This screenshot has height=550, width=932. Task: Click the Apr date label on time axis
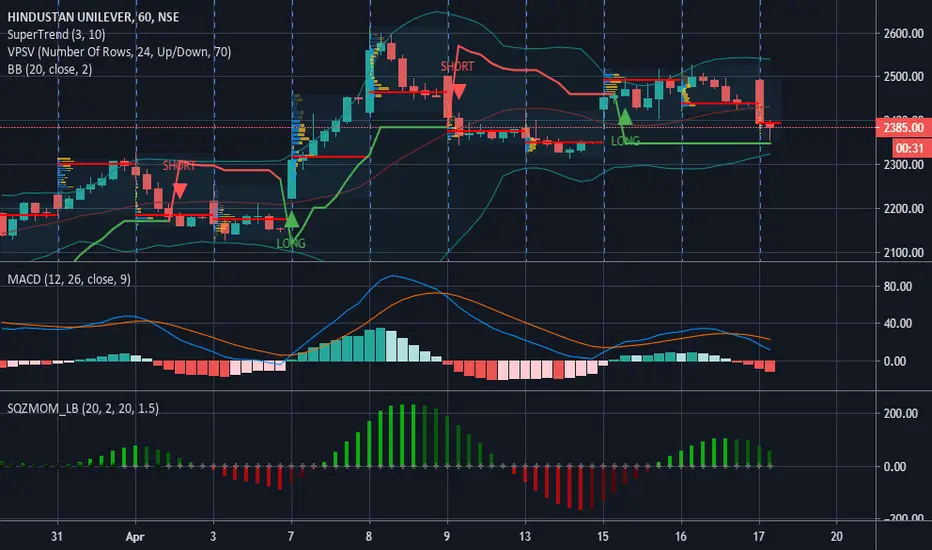[135, 536]
